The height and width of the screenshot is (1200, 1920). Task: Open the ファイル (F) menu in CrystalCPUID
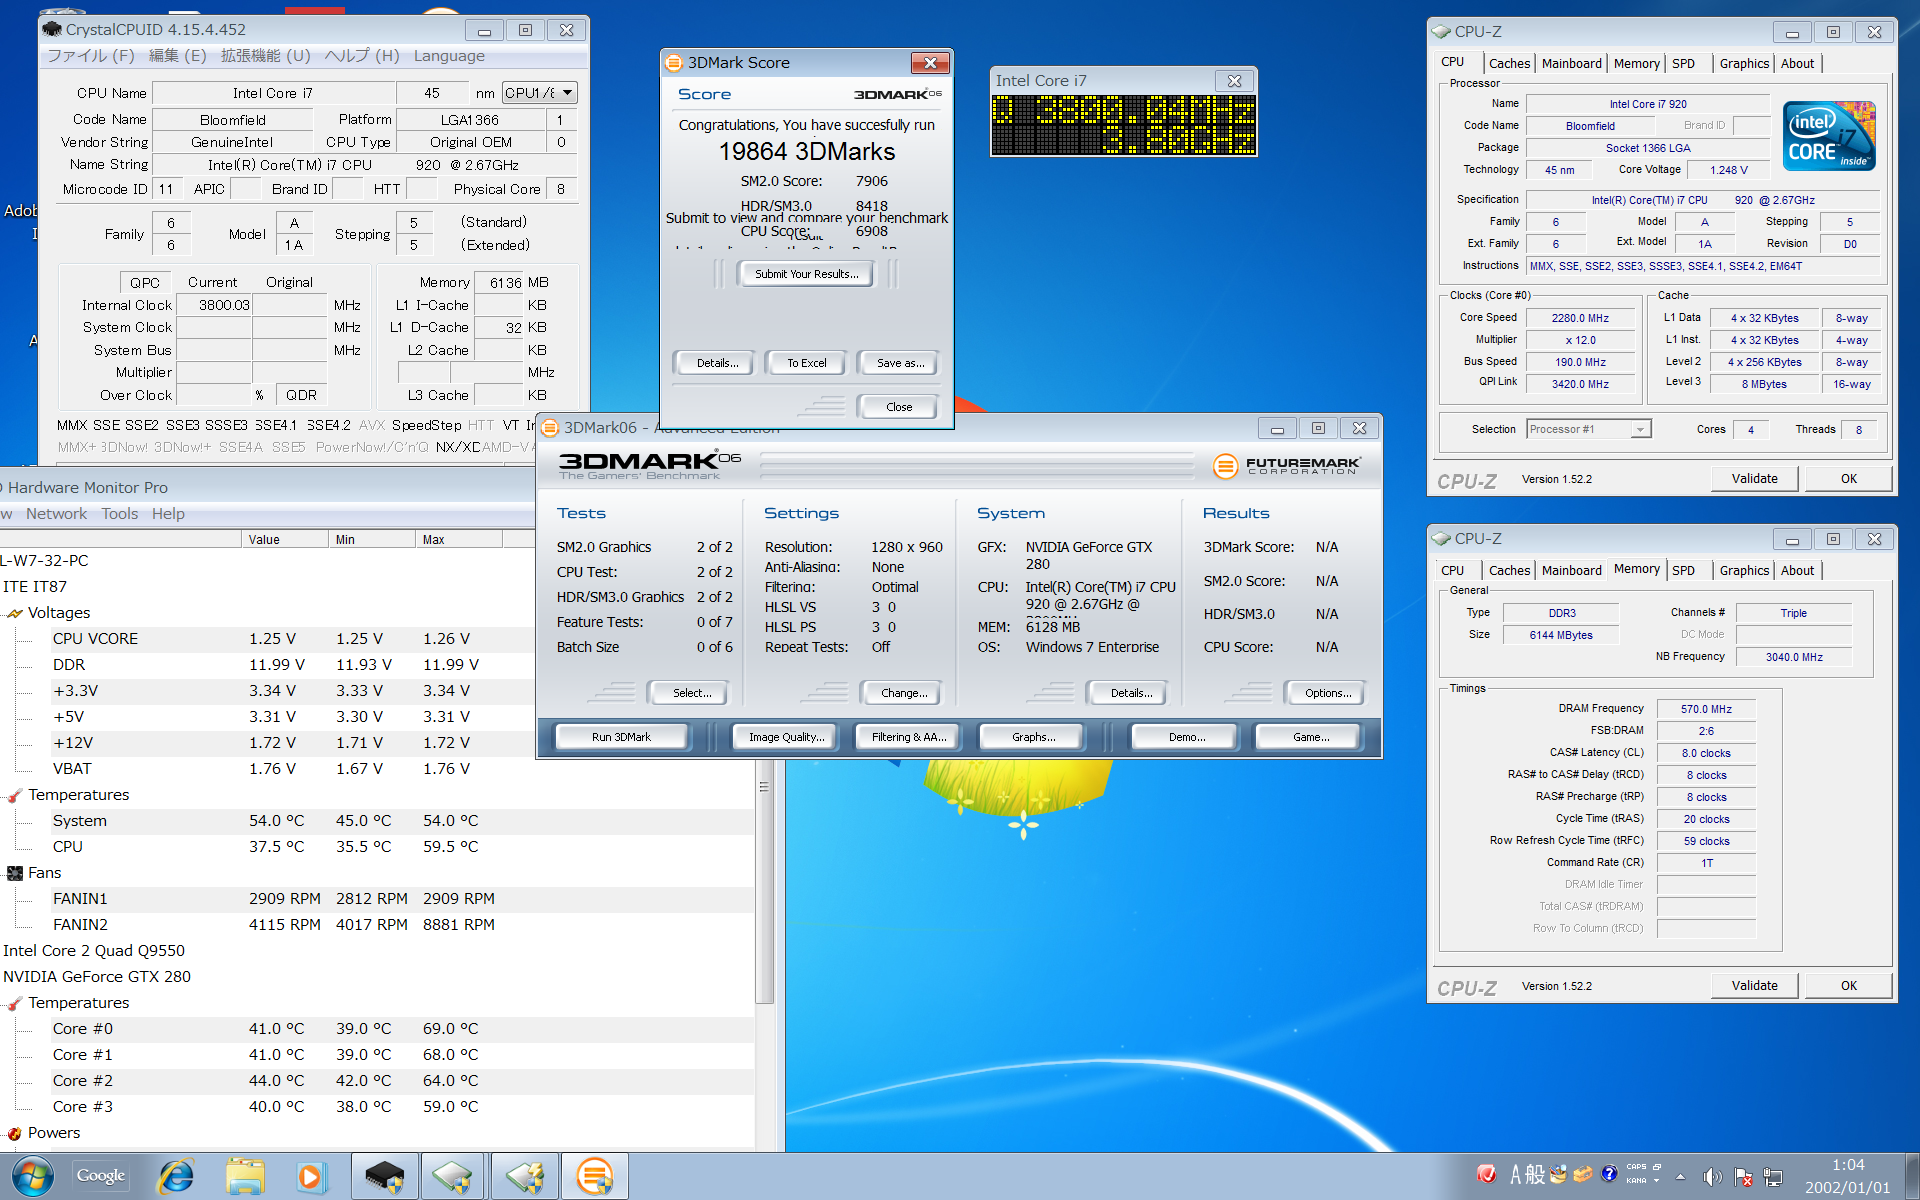(91, 56)
